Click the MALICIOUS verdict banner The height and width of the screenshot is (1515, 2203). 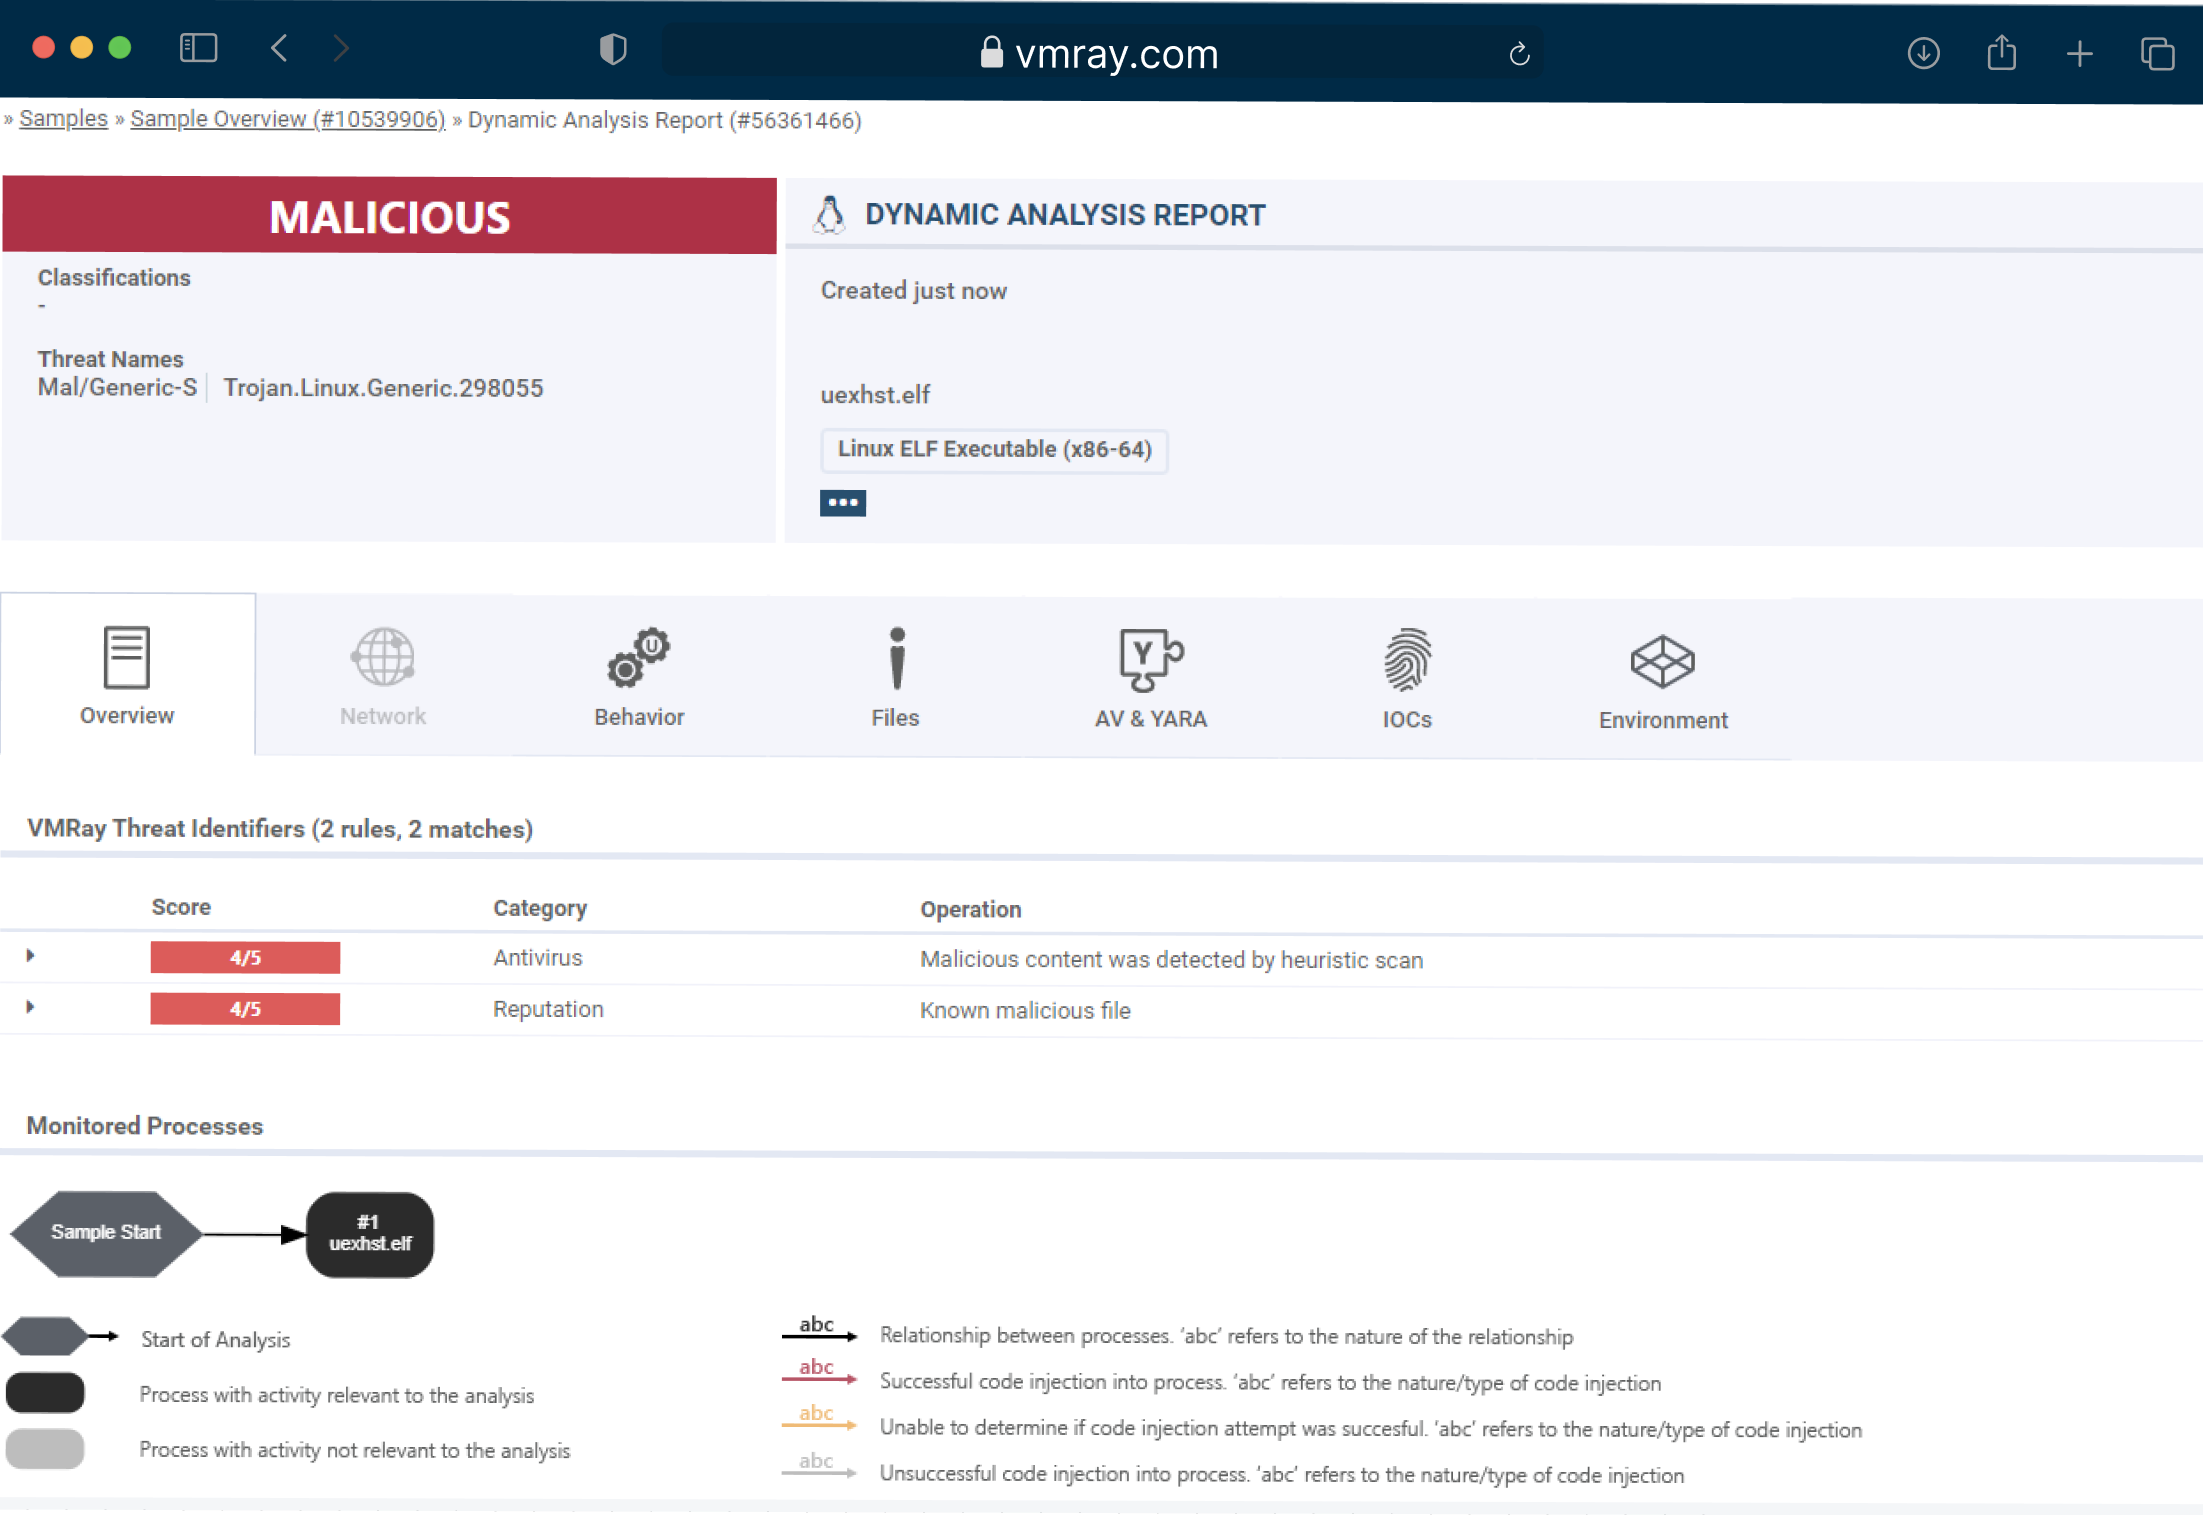(x=390, y=216)
